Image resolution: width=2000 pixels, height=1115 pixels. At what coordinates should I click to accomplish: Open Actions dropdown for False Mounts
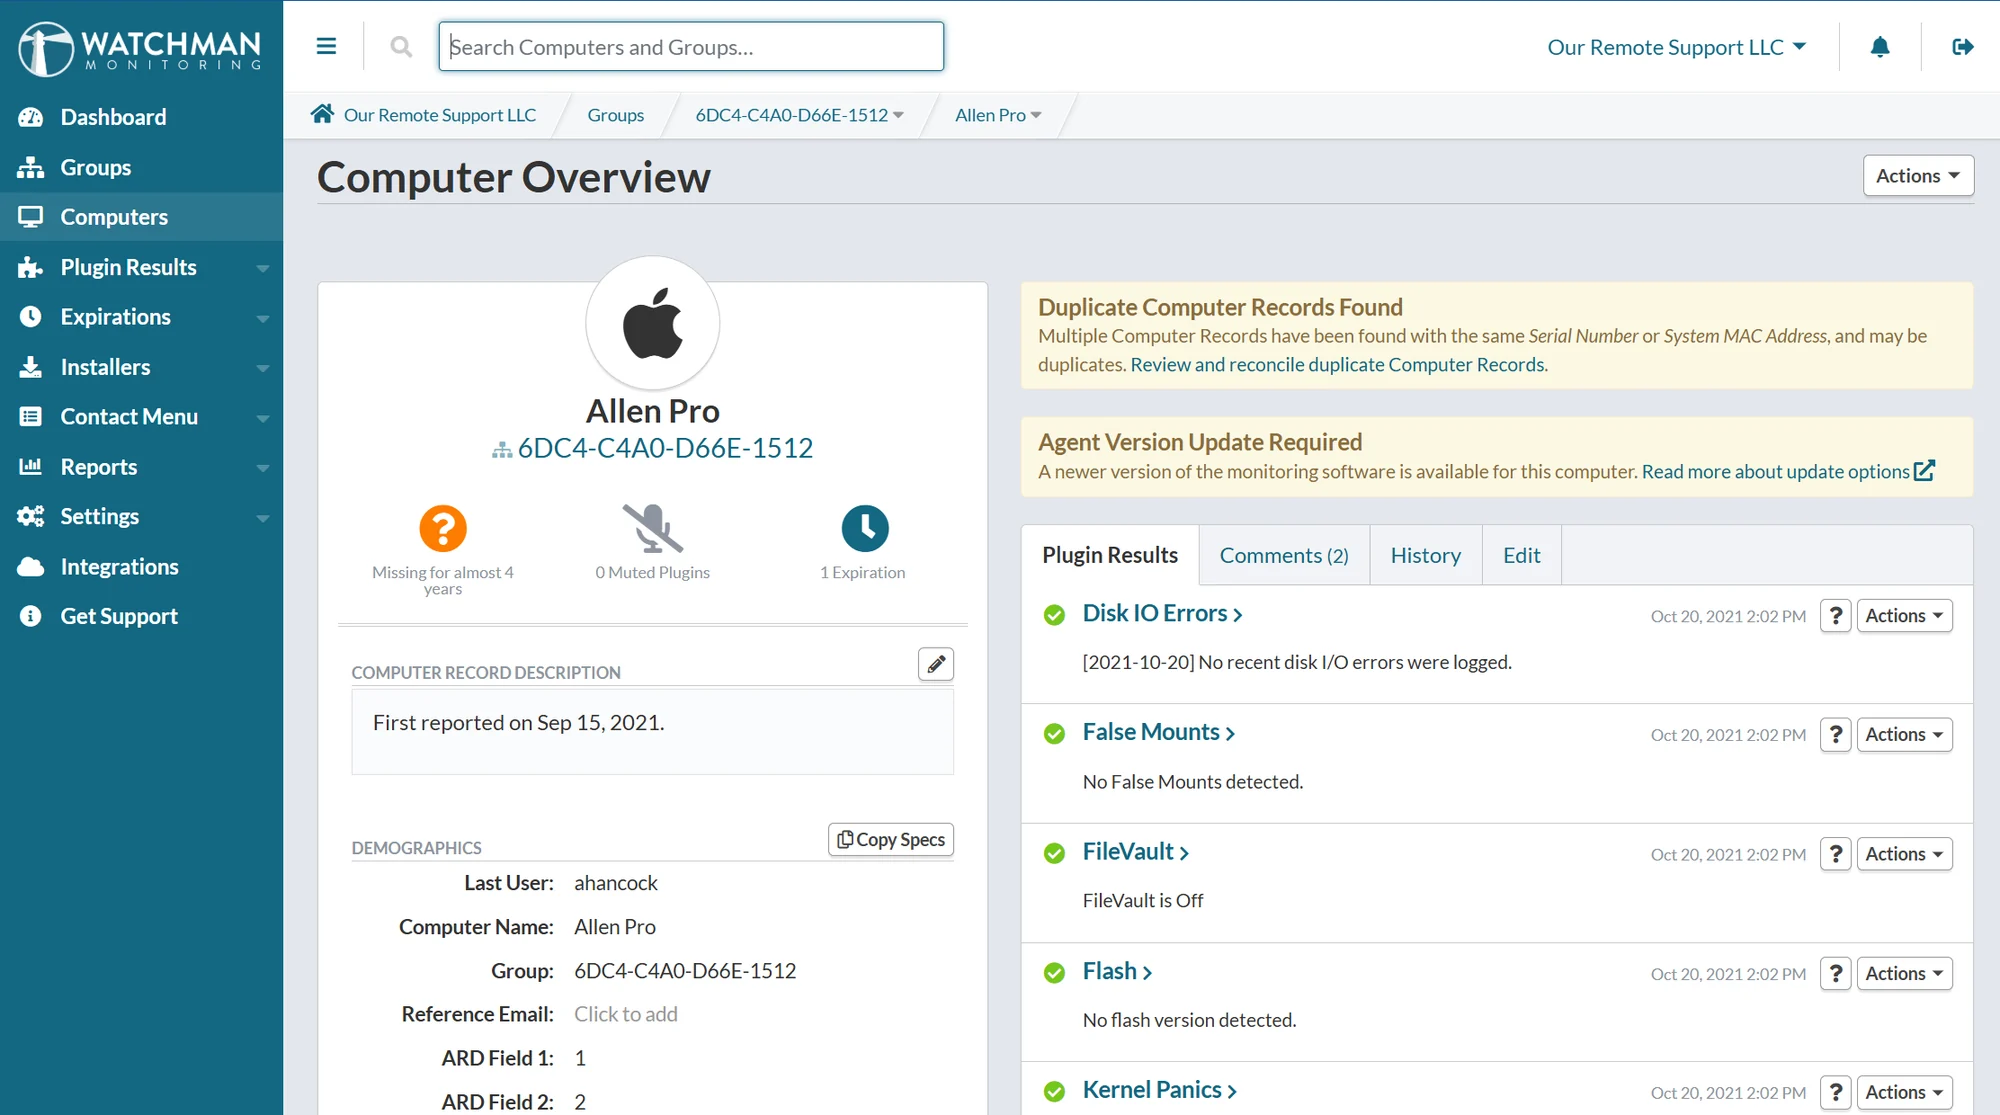(1904, 735)
